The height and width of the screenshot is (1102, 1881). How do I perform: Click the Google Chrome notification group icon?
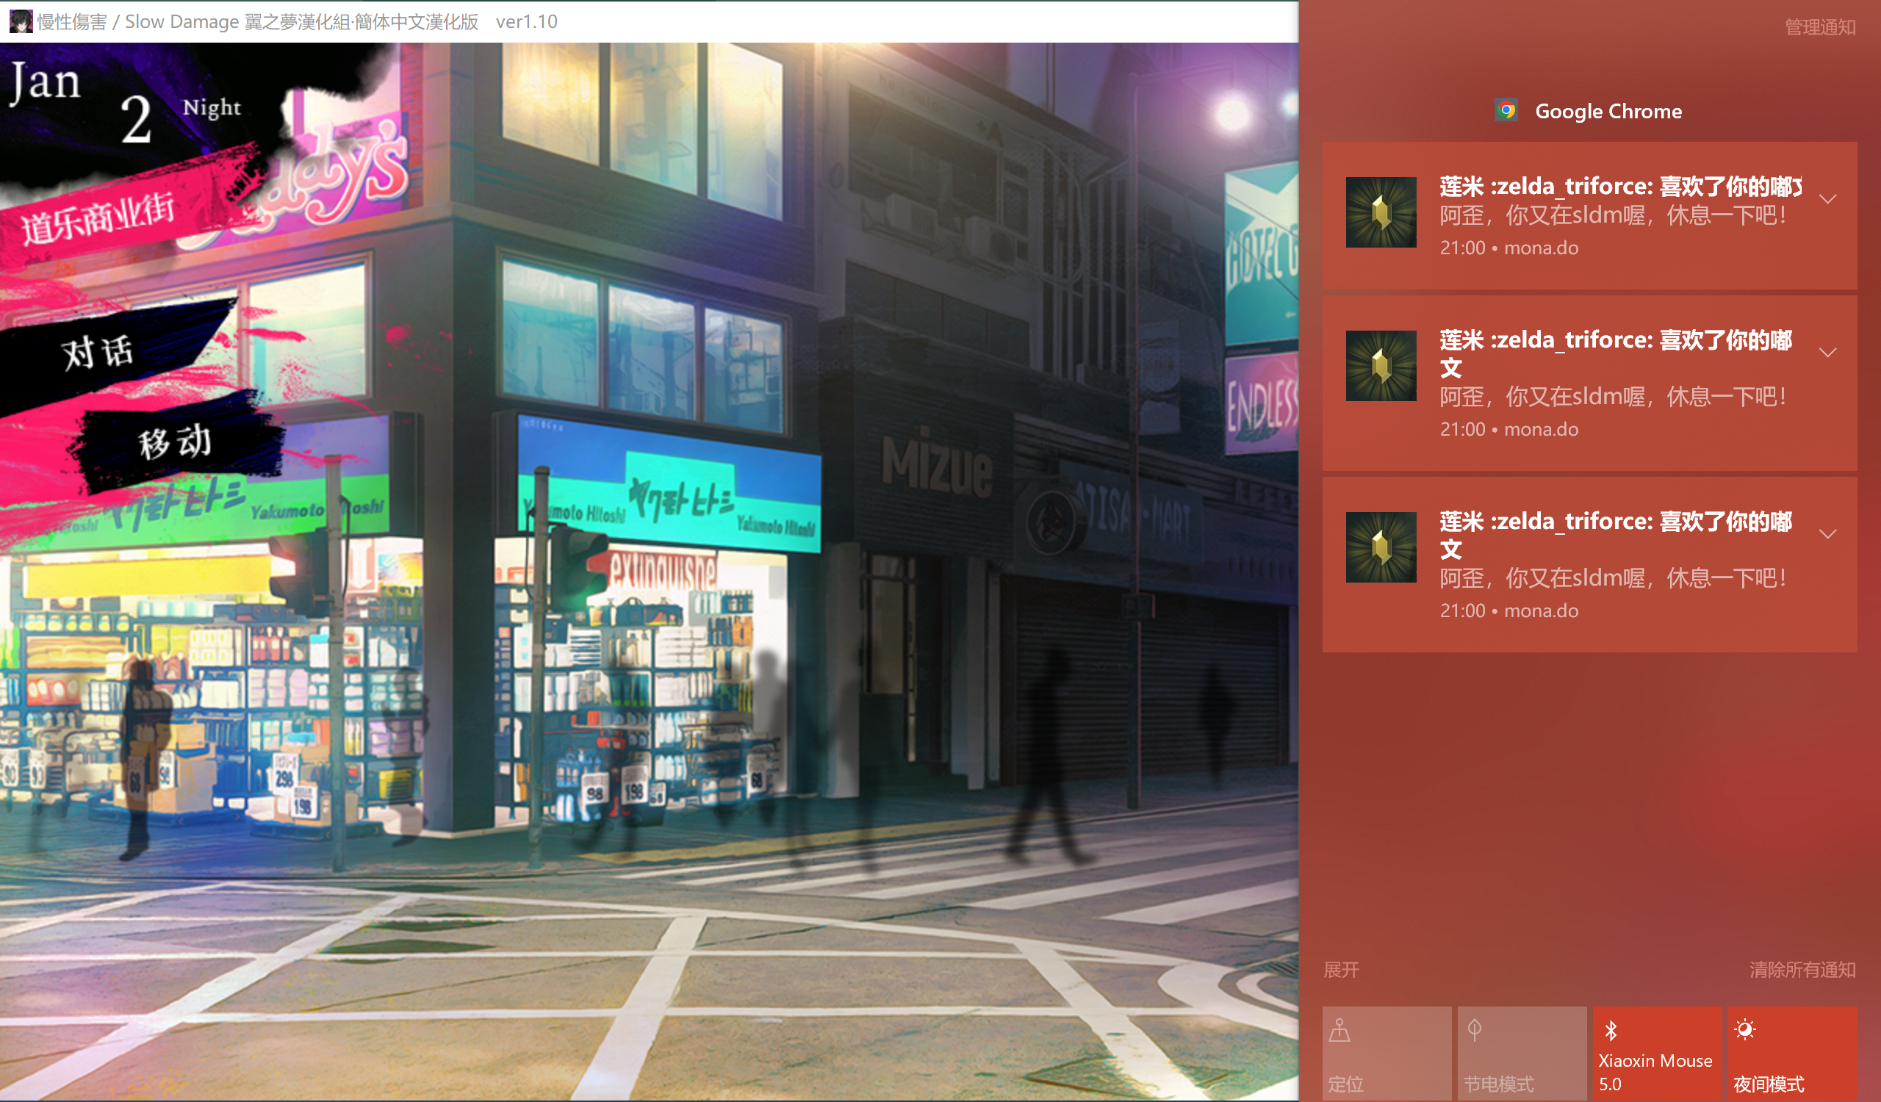pyautogui.click(x=1506, y=111)
